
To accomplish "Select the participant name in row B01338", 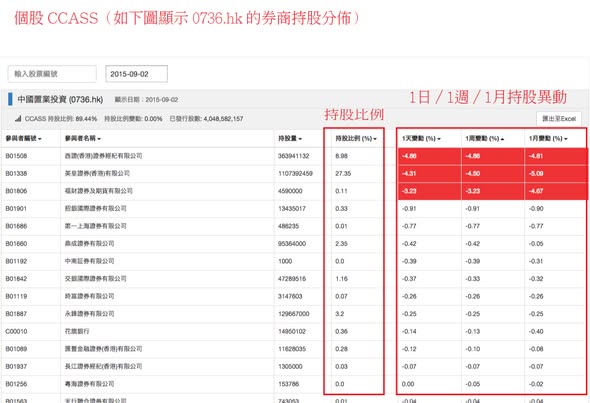I will pos(97,173).
